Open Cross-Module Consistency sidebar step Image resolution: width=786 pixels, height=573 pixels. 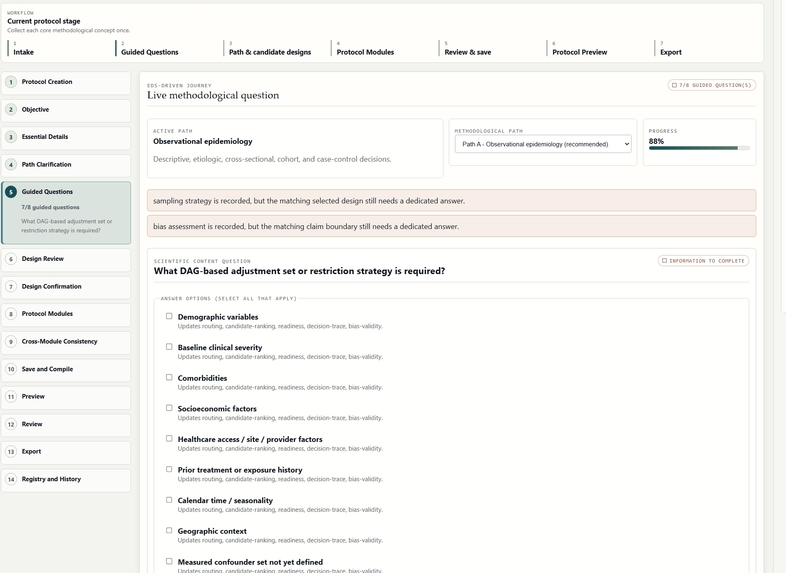tap(66, 342)
